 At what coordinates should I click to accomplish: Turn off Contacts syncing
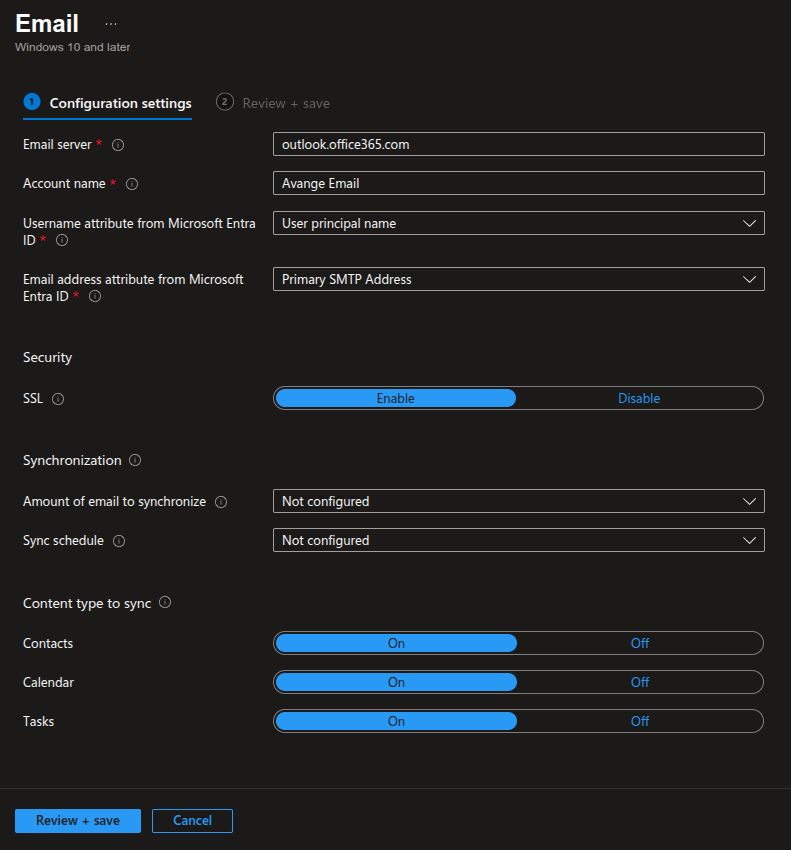pyautogui.click(x=640, y=643)
